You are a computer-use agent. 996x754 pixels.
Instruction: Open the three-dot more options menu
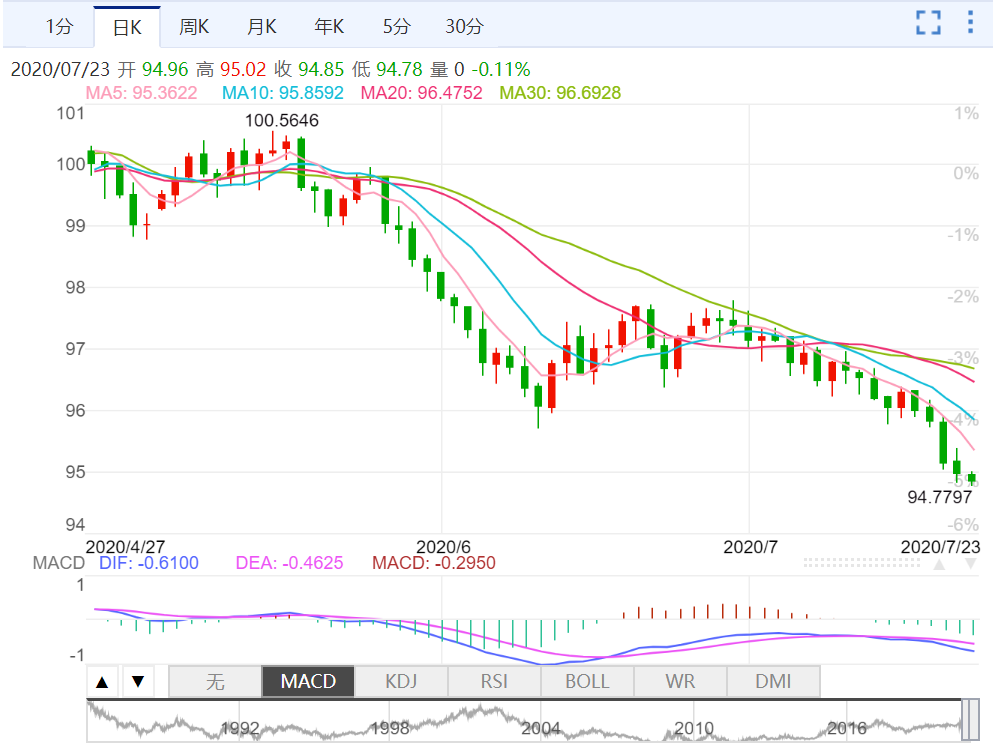(970, 22)
